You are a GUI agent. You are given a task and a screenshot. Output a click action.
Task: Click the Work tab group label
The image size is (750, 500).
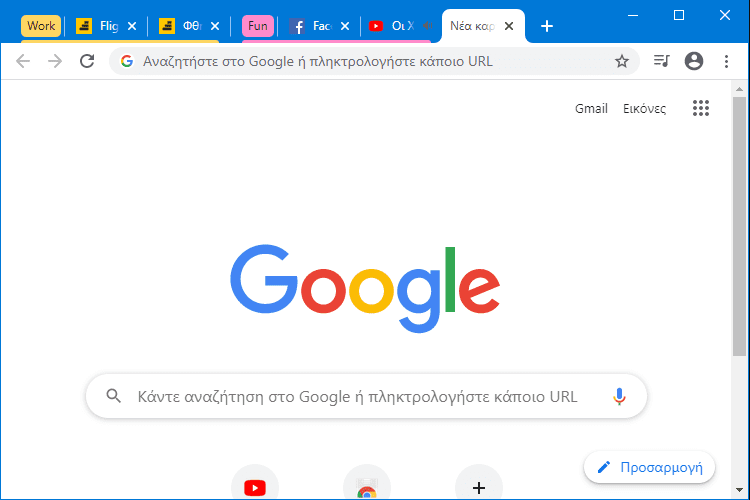(41, 26)
